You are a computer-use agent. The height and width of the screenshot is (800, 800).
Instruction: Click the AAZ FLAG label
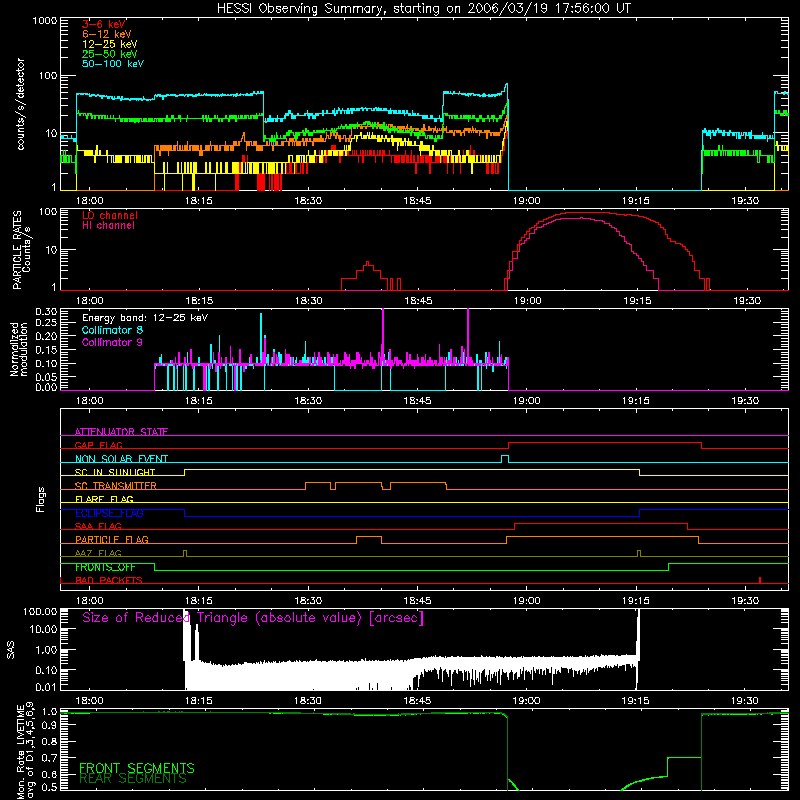point(98,553)
